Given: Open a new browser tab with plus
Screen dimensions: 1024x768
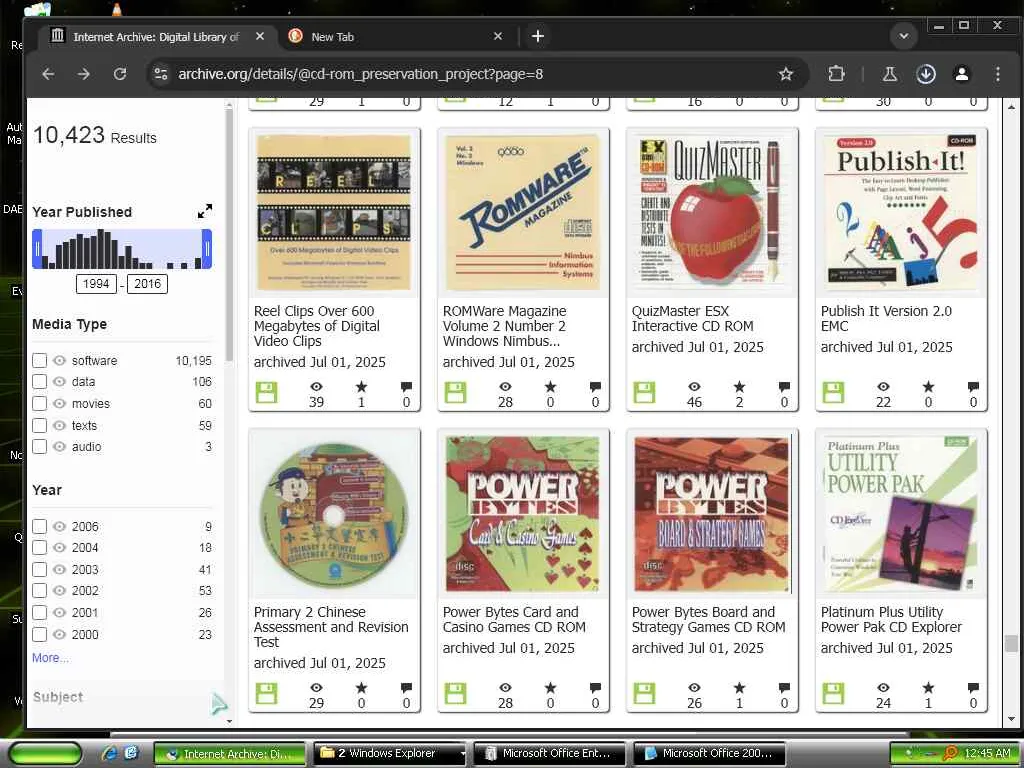Looking at the screenshot, I should pyautogui.click(x=537, y=37).
